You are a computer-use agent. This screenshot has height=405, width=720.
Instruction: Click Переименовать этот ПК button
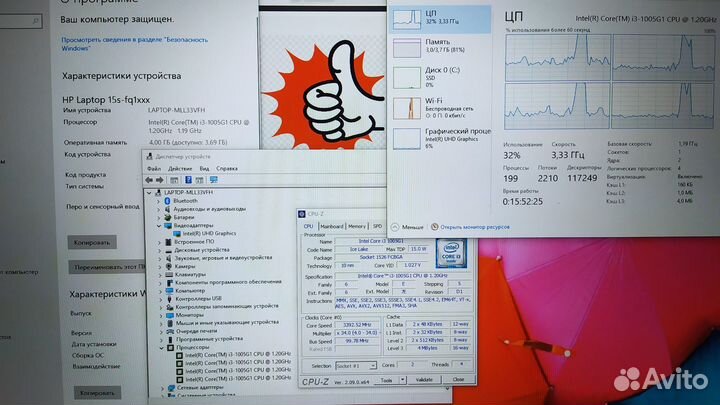pyautogui.click(x=108, y=267)
